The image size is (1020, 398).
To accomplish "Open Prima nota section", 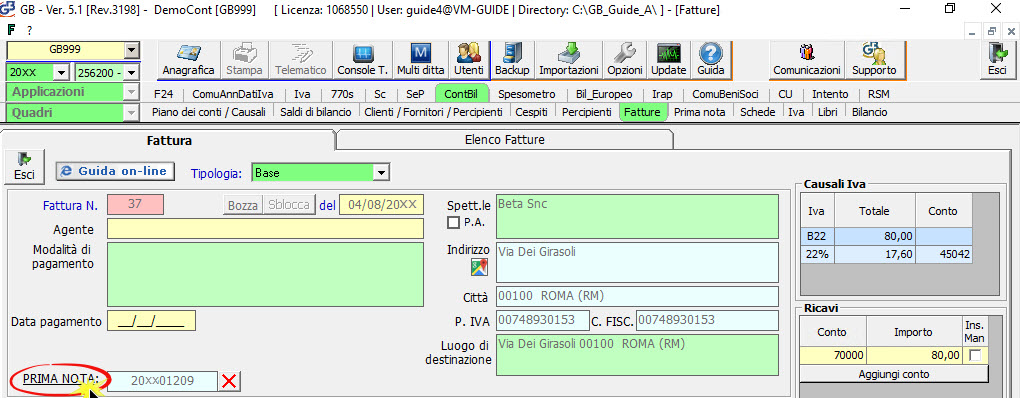I will pos(699,113).
